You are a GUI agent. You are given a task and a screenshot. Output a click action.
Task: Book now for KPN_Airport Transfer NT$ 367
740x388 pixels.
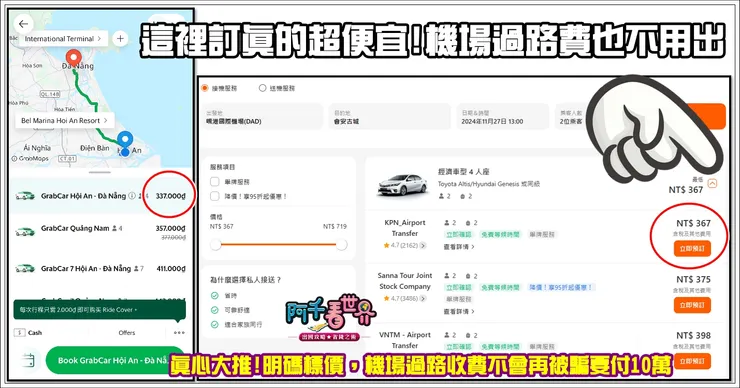point(692,249)
